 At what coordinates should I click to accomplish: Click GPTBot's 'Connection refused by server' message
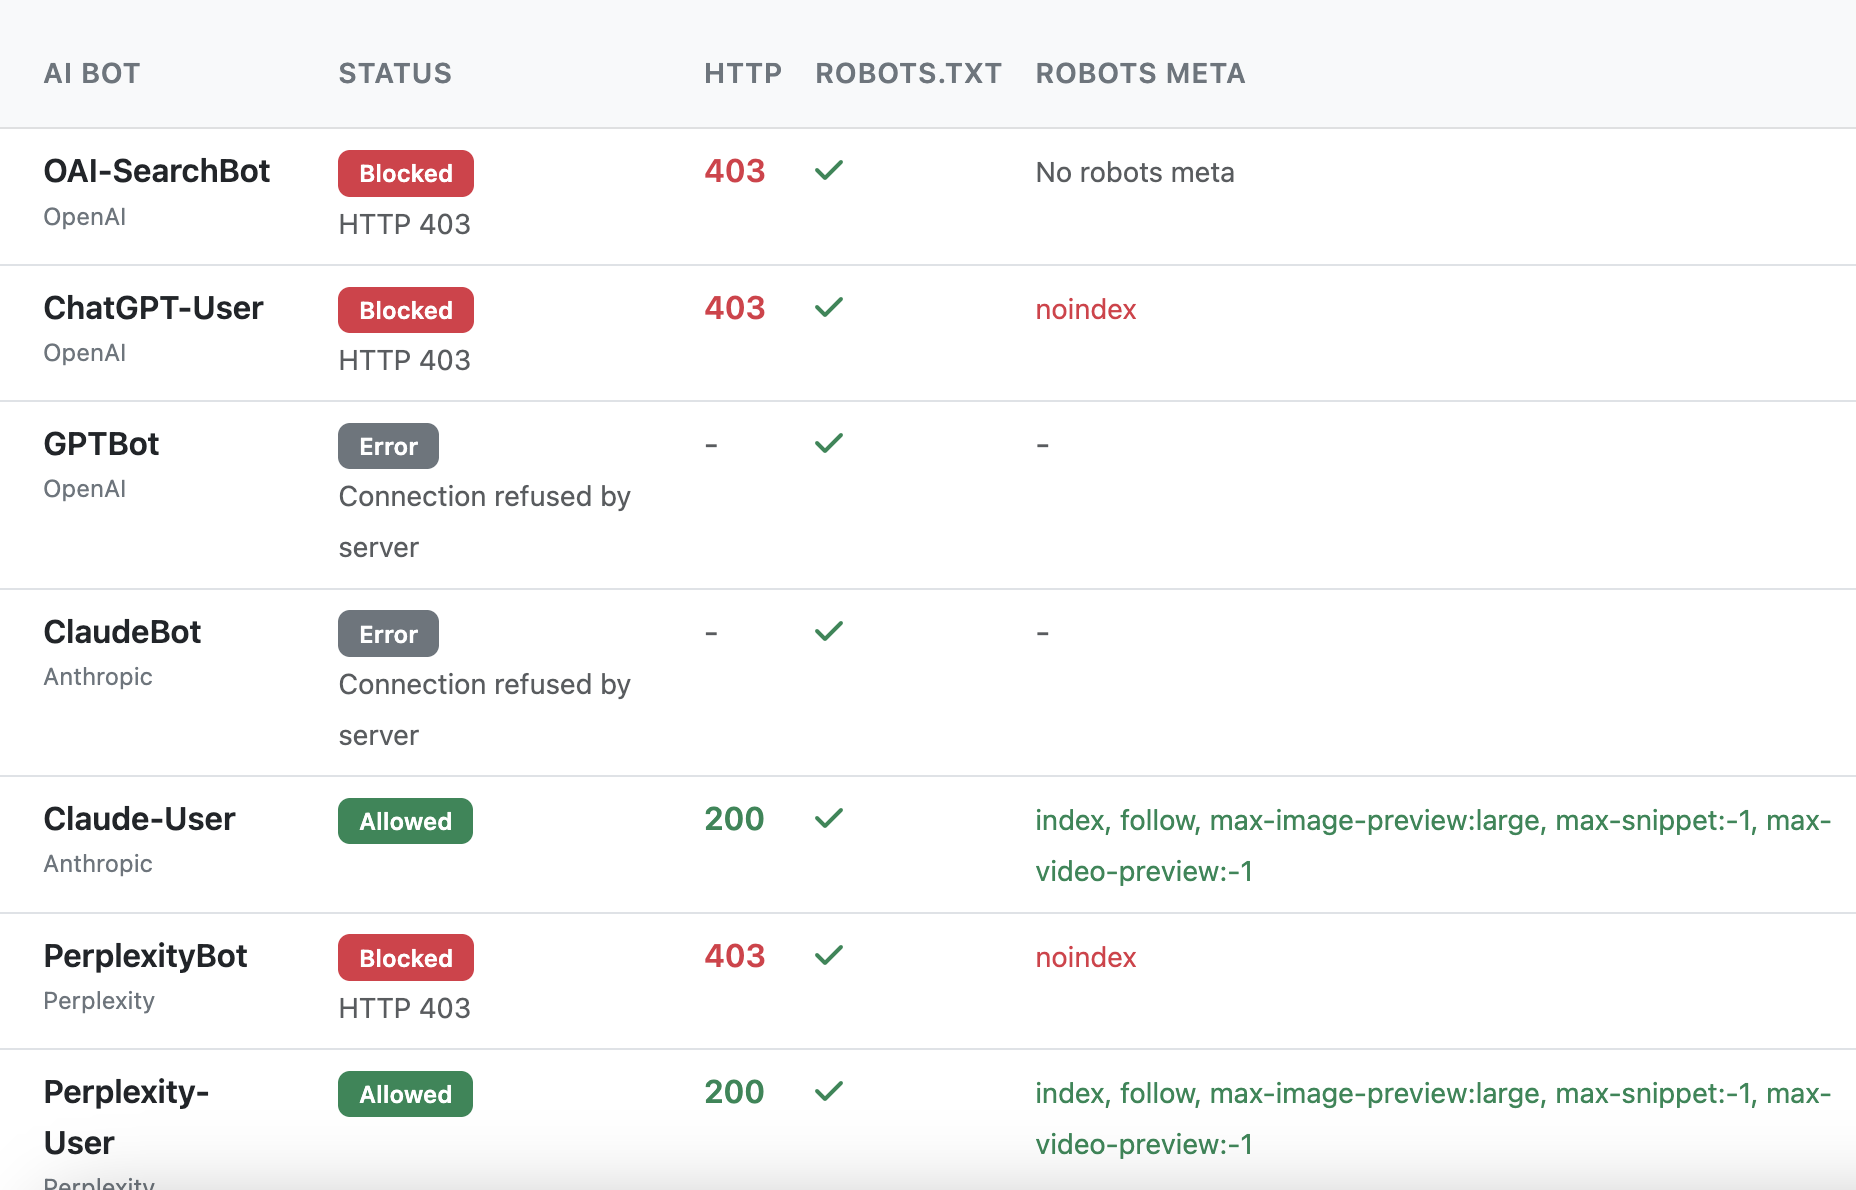click(484, 522)
